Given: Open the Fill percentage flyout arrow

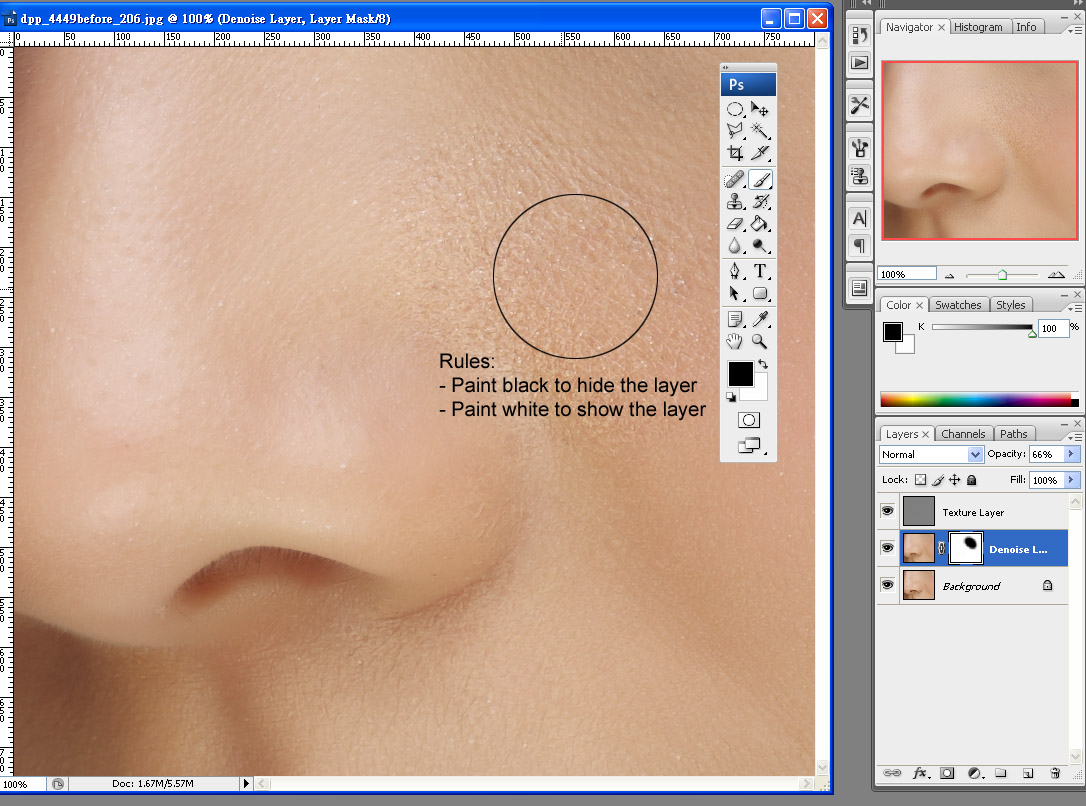Looking at the screenshot, I should coord(1071,480).
